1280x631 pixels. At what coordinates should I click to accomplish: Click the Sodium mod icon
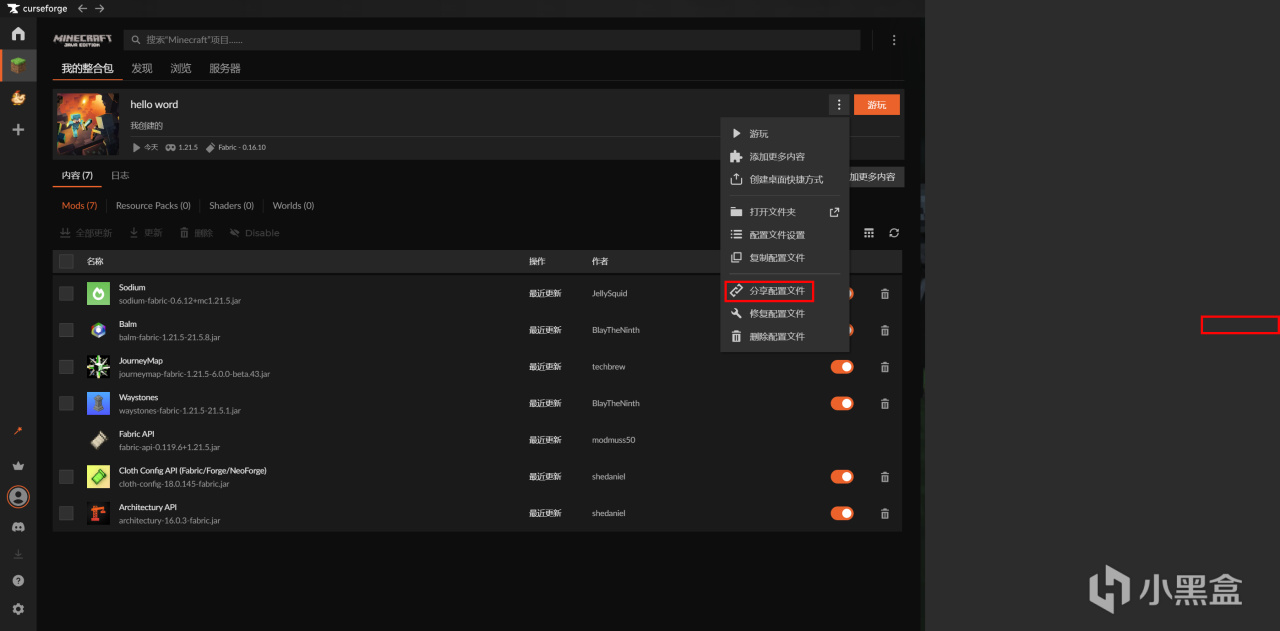(98, 294)
